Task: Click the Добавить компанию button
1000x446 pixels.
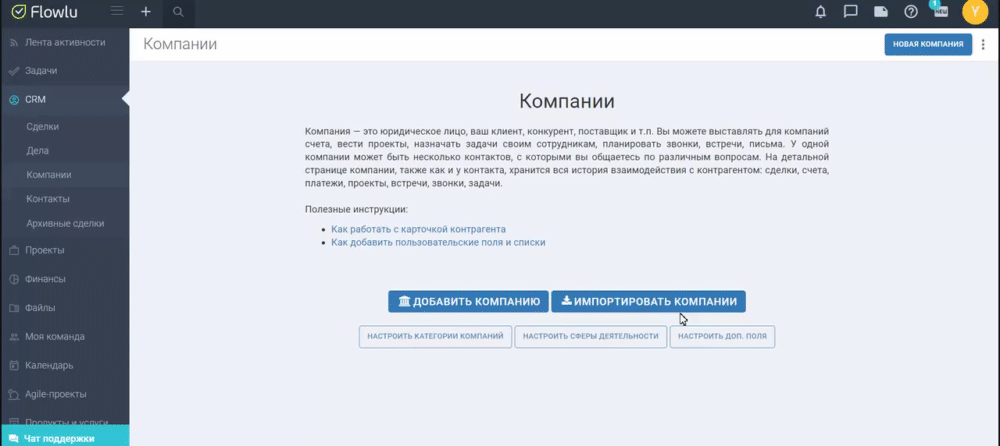Action: [x=468, y=302]
